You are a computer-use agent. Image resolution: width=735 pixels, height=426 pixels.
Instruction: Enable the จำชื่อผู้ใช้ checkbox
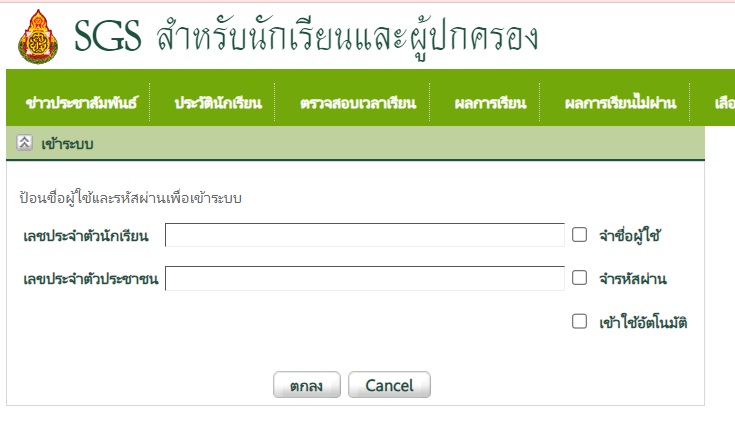[x=579, y=235]
